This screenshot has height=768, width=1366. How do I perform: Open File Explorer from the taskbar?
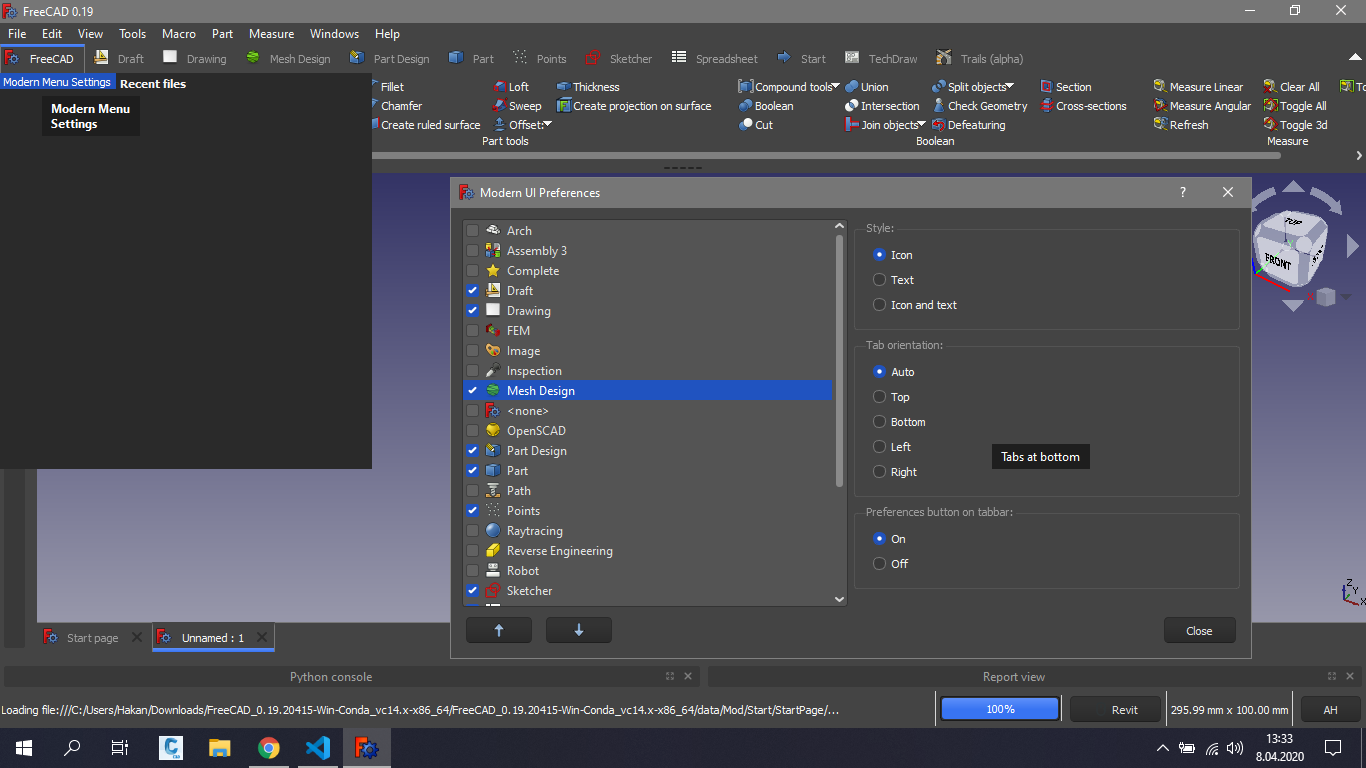point(220,748)
